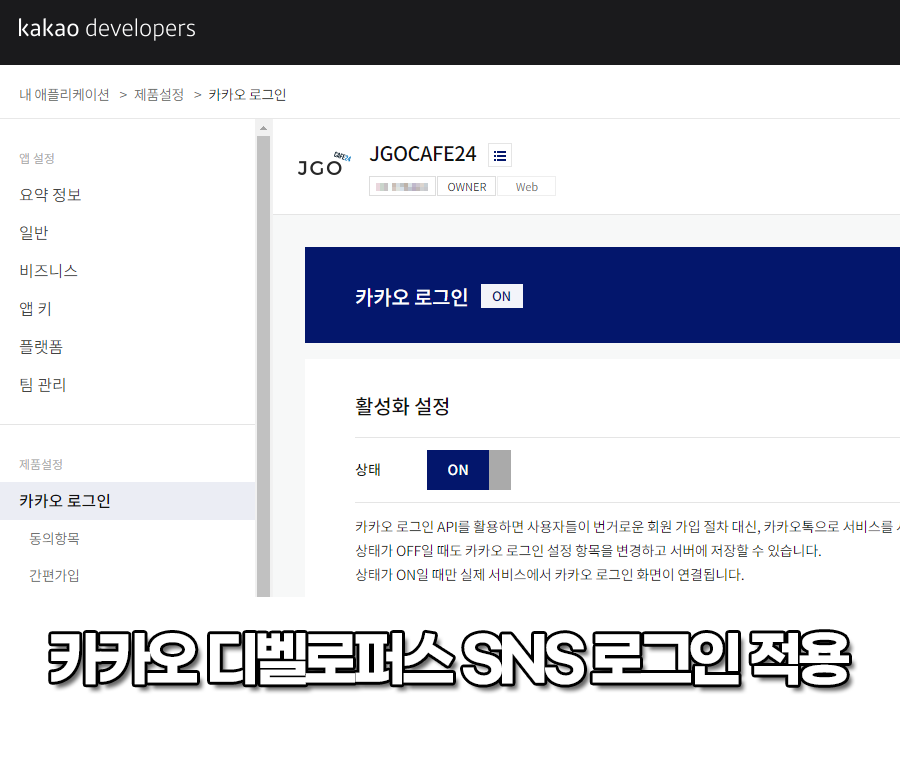Select 일반 in the sidebar
Viewport: 900px width, 775px height.
point(34,232)
